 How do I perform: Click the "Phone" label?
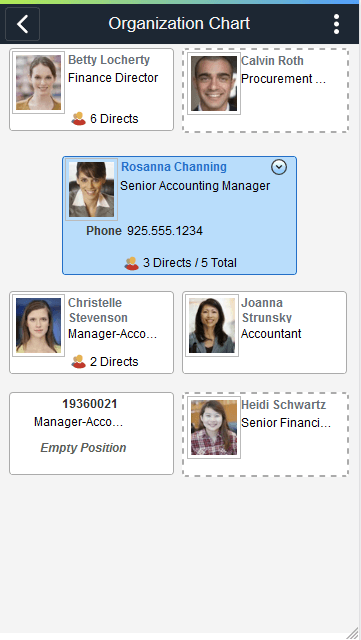[104, 231]
